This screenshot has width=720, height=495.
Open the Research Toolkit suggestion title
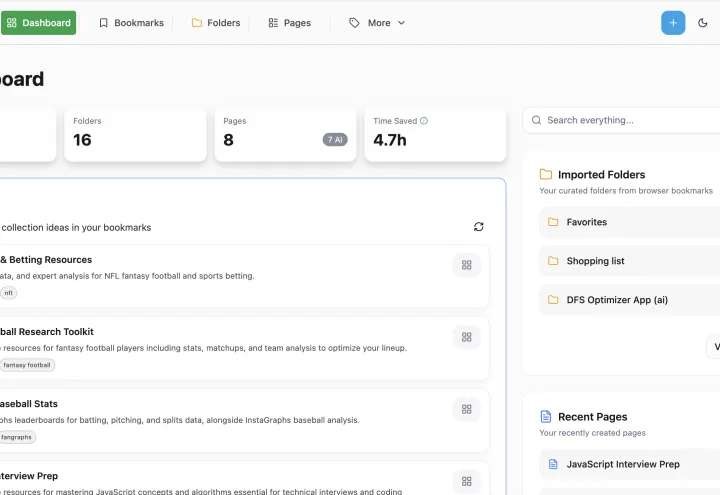coord(47,332)
